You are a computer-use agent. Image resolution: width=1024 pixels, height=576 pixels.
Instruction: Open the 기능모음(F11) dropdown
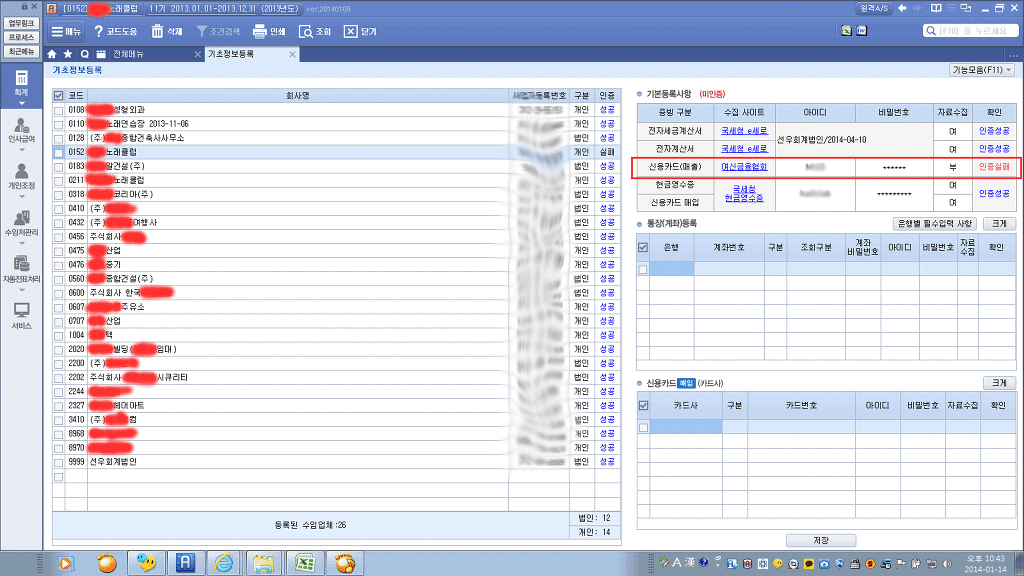click(981, 70)
